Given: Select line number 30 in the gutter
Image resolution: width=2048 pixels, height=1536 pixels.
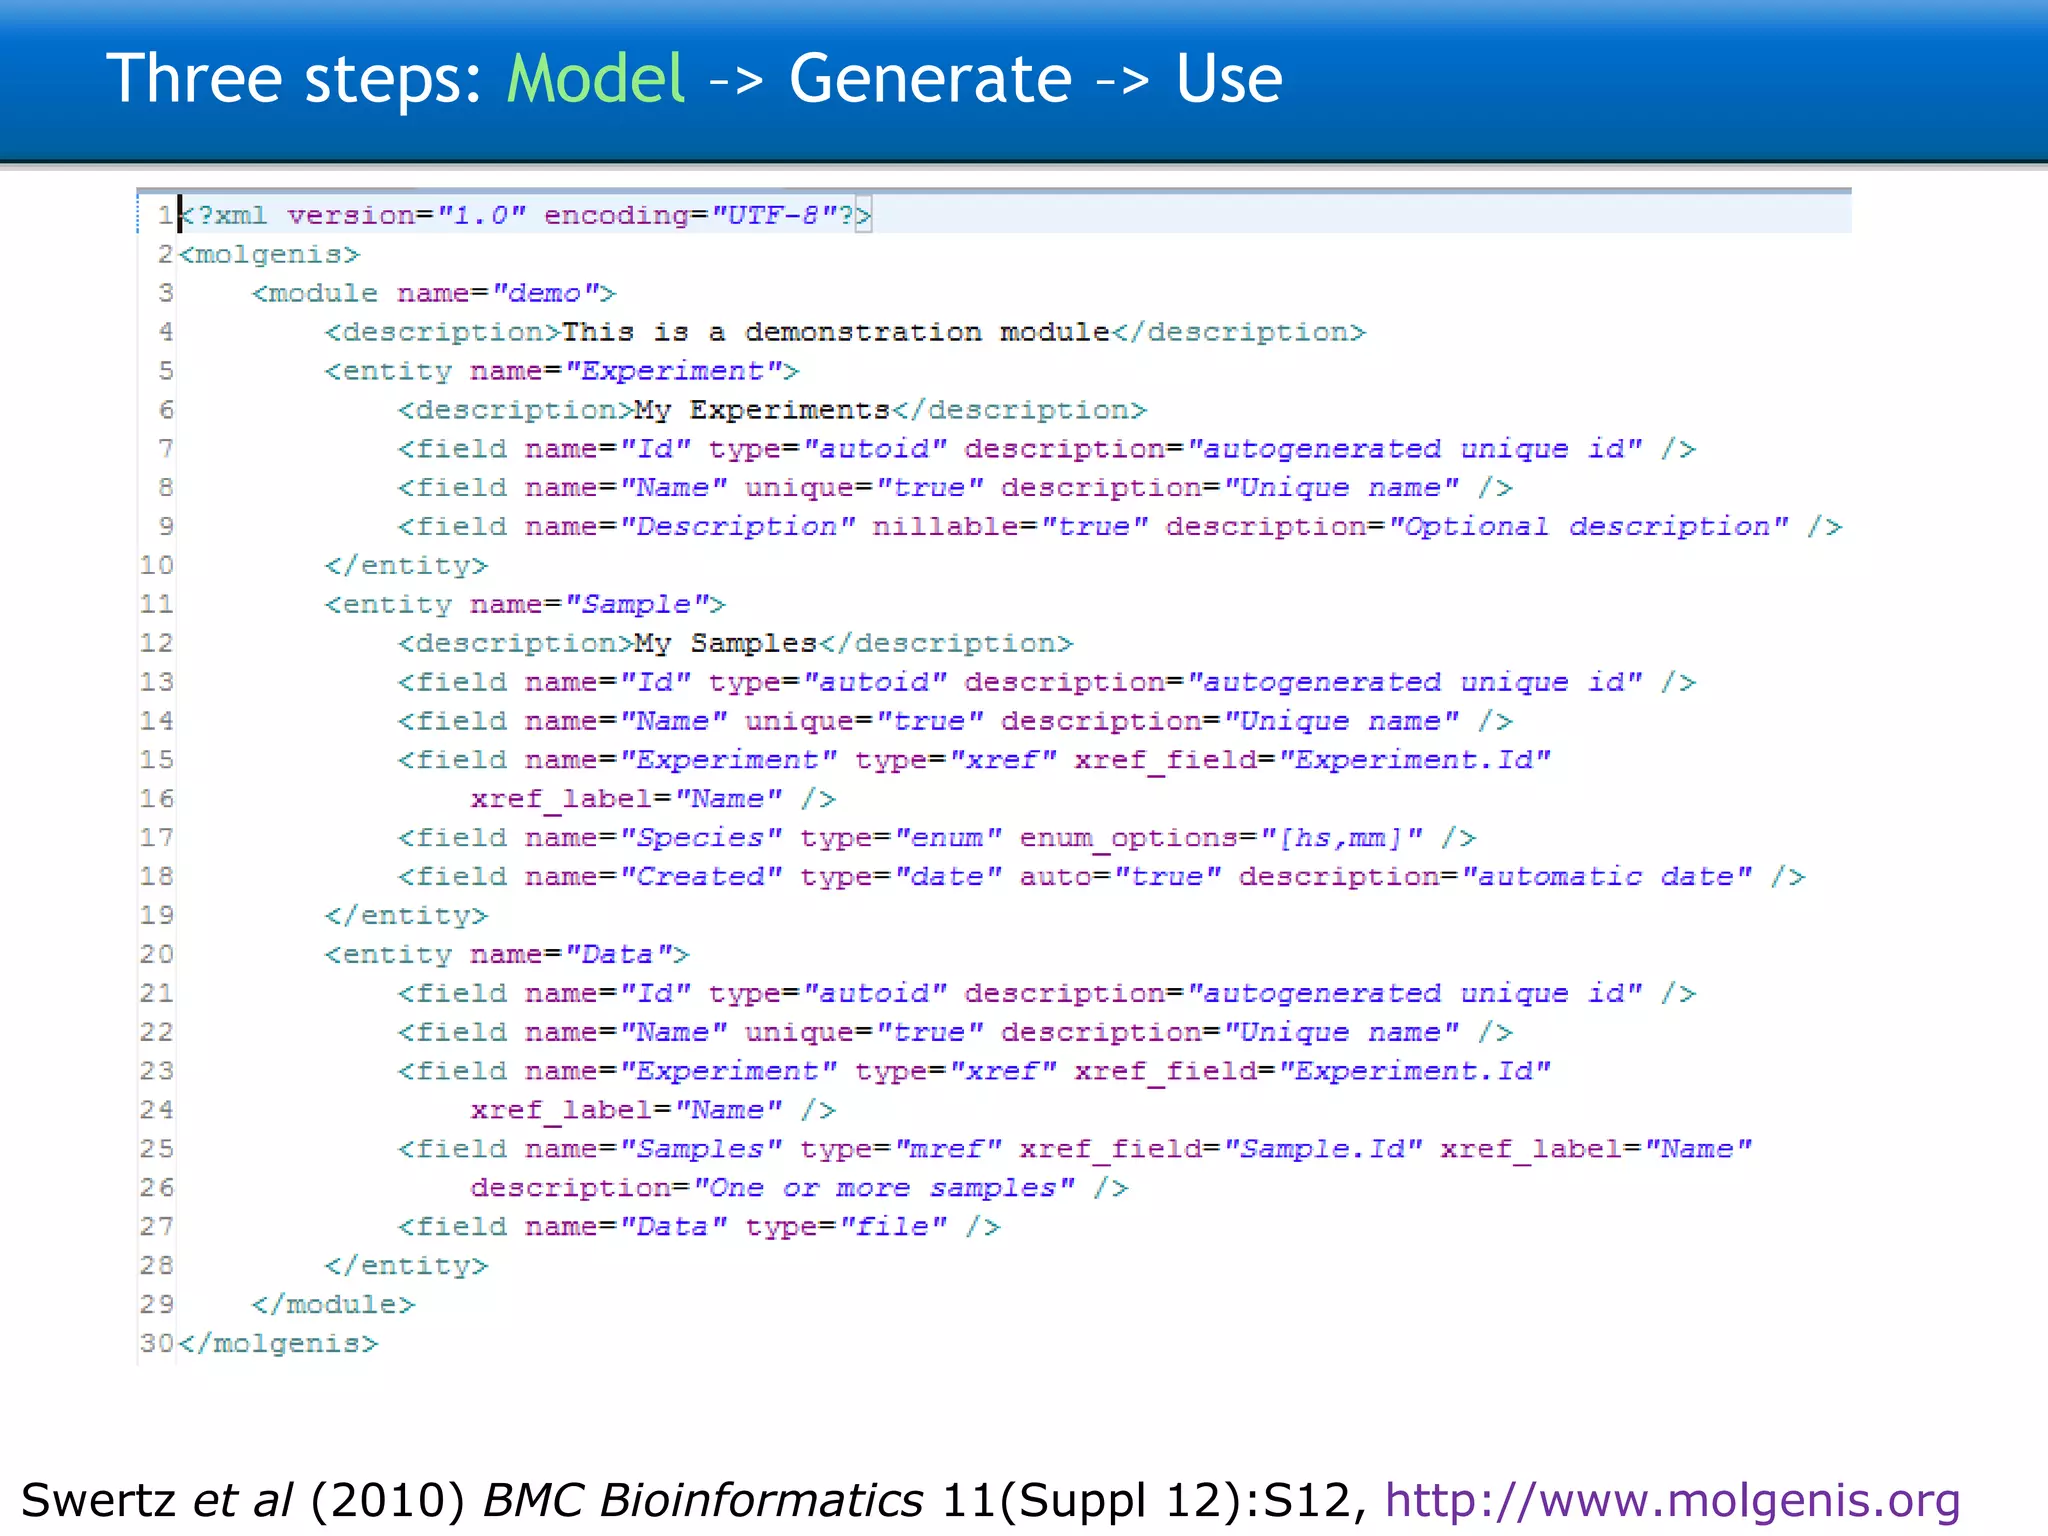Looking at the screenshot, I should tap(157, 1343).
